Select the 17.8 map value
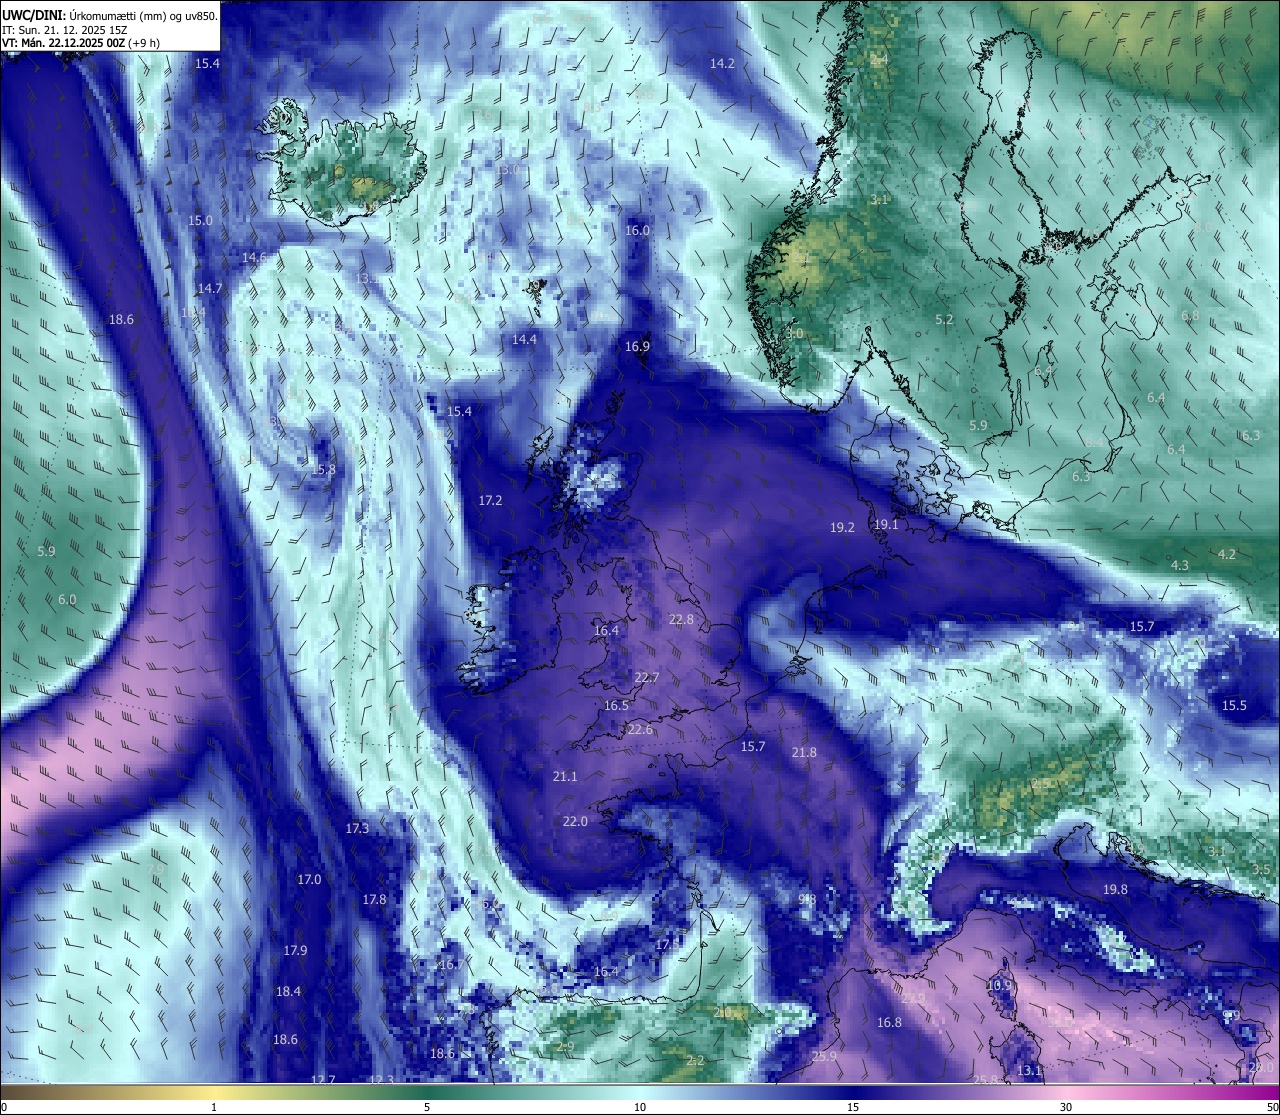Viewport: 1280px width, 1115px height. point(374,899)
